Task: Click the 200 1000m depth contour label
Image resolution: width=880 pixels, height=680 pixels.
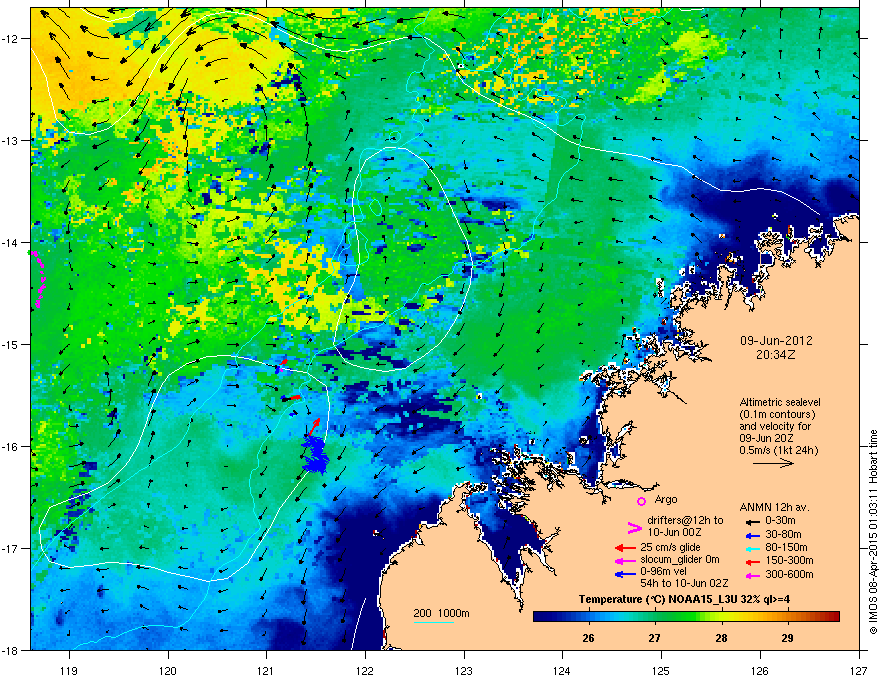Action: 441,613
